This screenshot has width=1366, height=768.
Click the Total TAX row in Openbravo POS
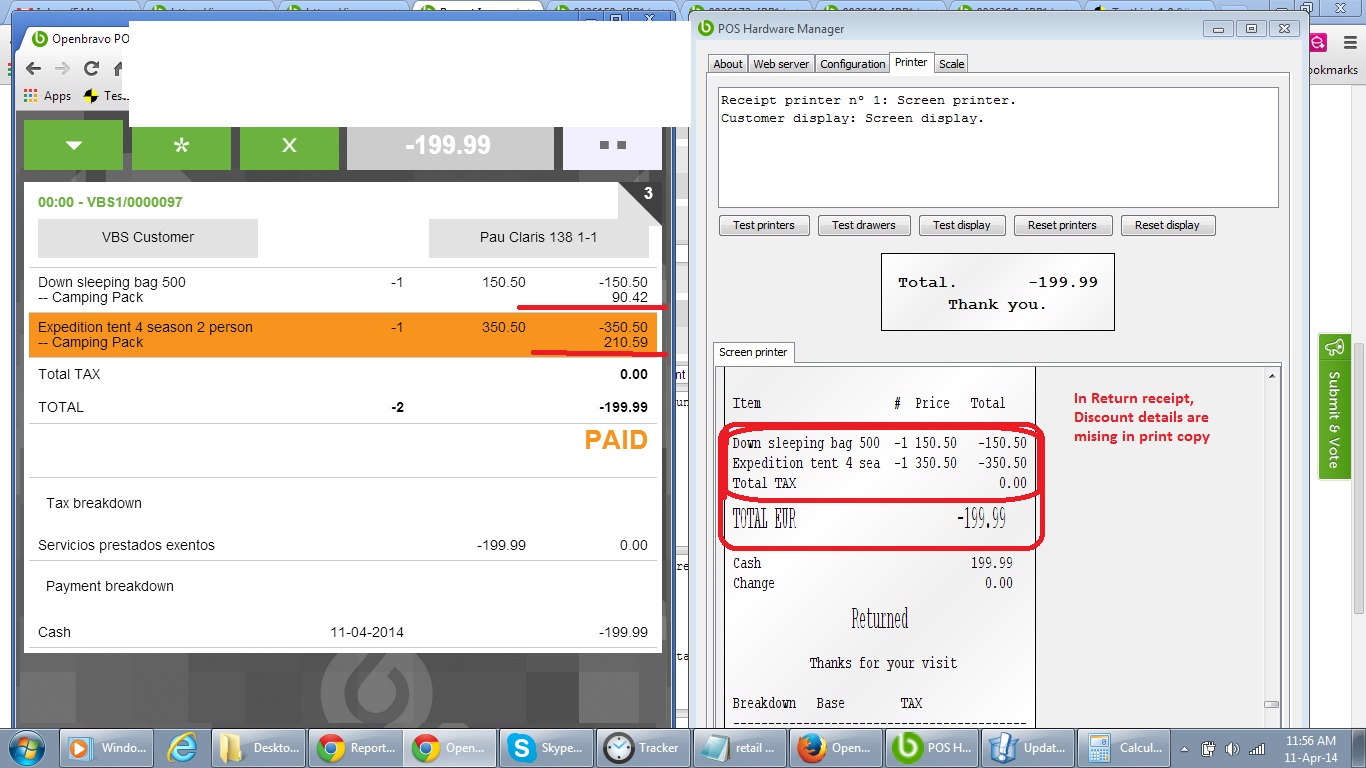click(x=343, y=374)
